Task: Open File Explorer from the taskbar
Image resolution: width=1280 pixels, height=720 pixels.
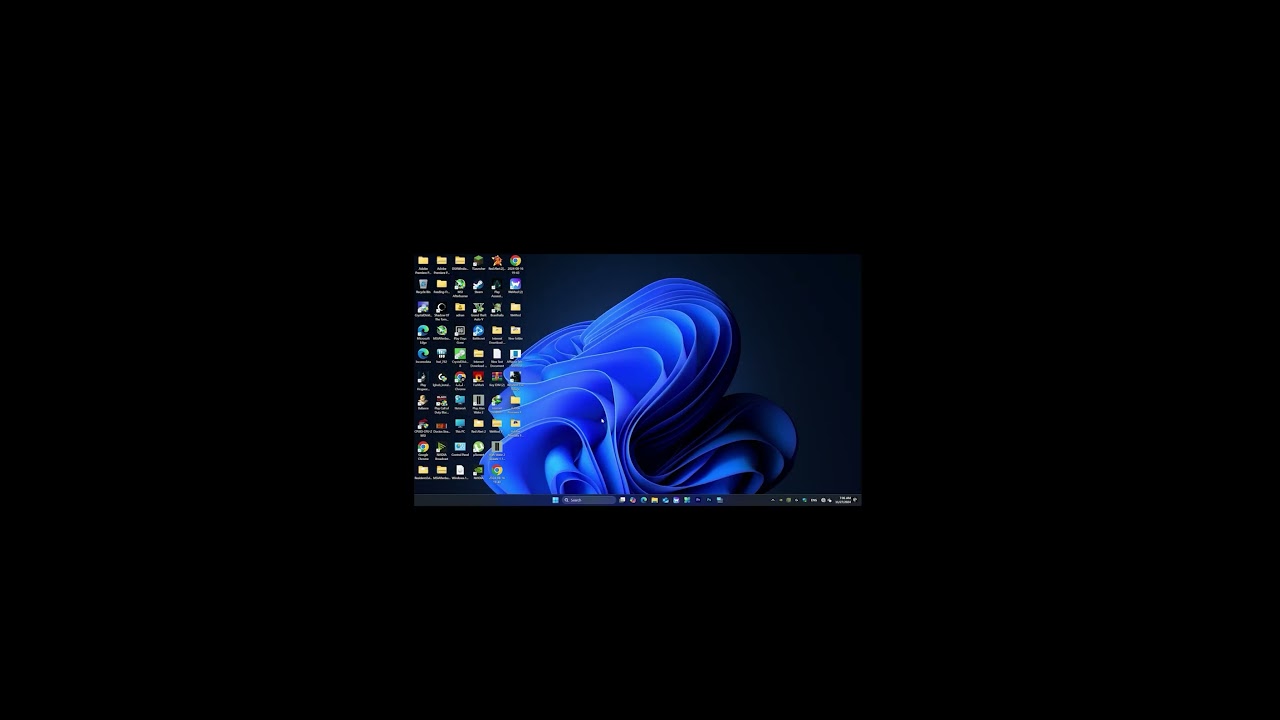Action: click(x=655, y=500)
